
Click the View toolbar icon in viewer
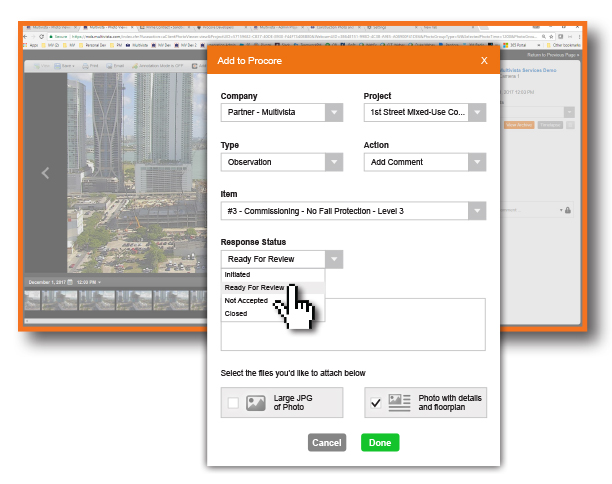(x=41, y=66)
